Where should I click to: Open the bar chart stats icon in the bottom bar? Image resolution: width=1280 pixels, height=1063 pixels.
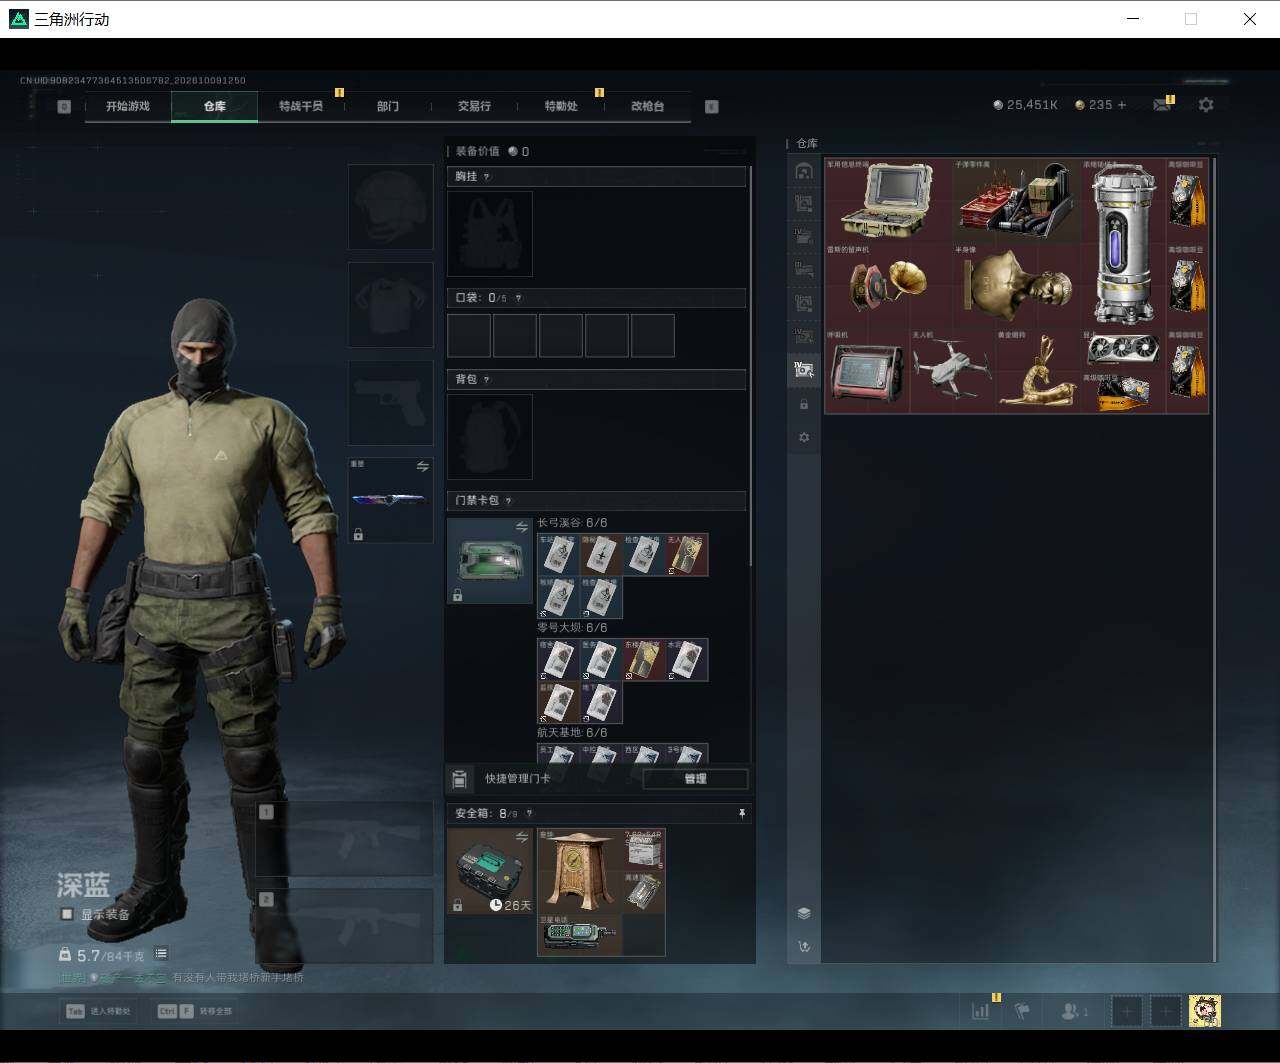point(980,1011)
